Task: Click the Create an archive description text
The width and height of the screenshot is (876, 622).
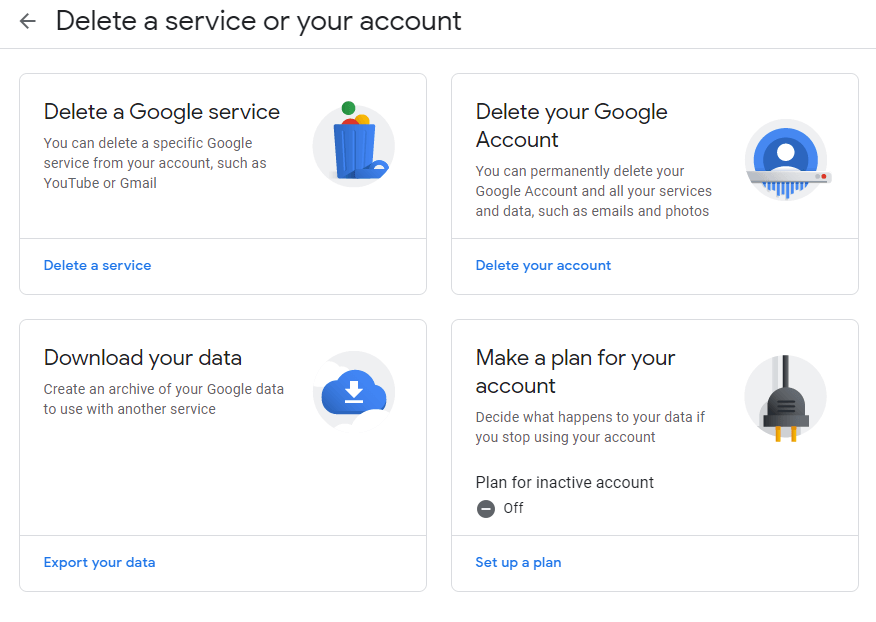Action: (x=164, y=399)
